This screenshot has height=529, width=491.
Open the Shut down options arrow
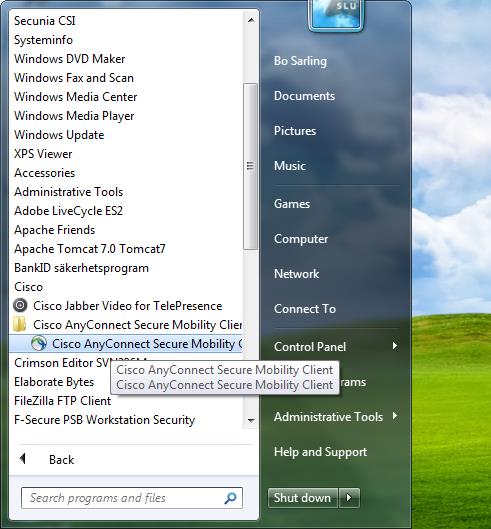tap(349, 498)
